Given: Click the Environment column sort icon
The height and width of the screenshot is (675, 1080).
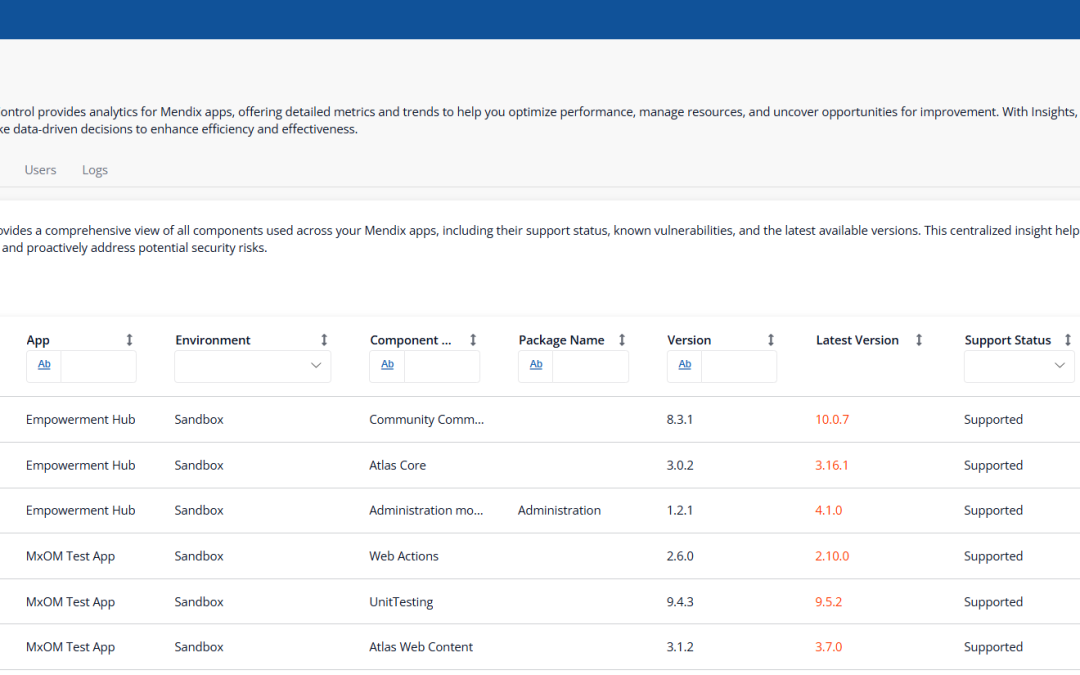Looking at the screenshot, I should point(324,340).
